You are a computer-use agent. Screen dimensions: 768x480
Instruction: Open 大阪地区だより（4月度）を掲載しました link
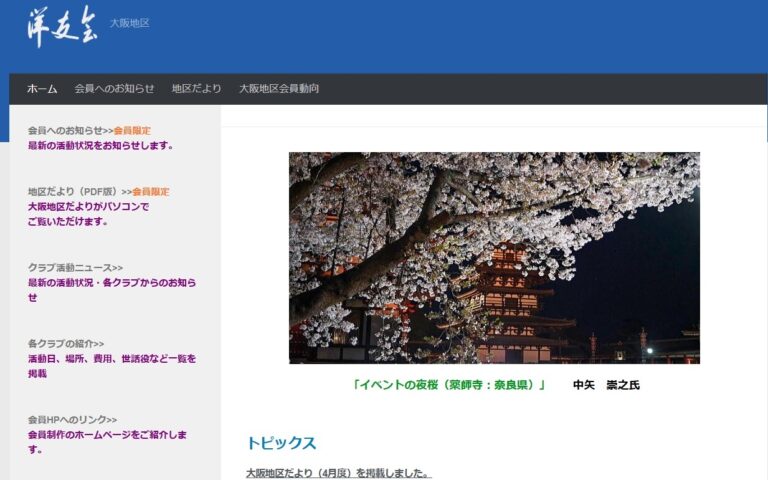pyautogui.click(x=338, y=473)
